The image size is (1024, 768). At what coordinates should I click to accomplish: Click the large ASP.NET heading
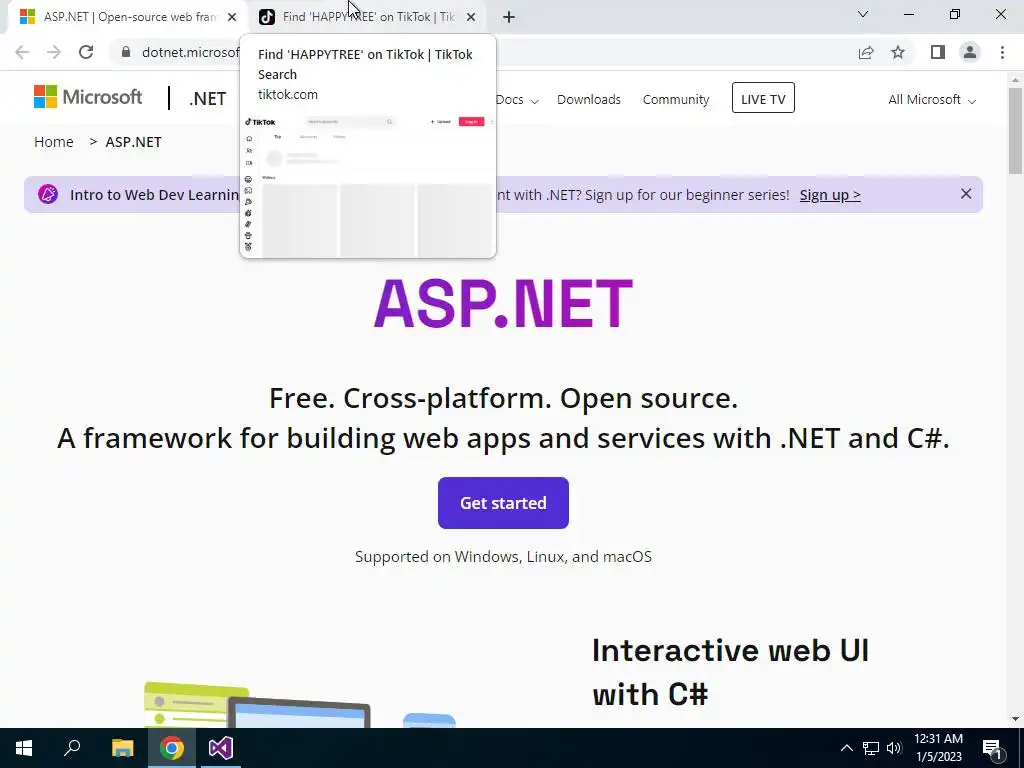coord(503,304)
